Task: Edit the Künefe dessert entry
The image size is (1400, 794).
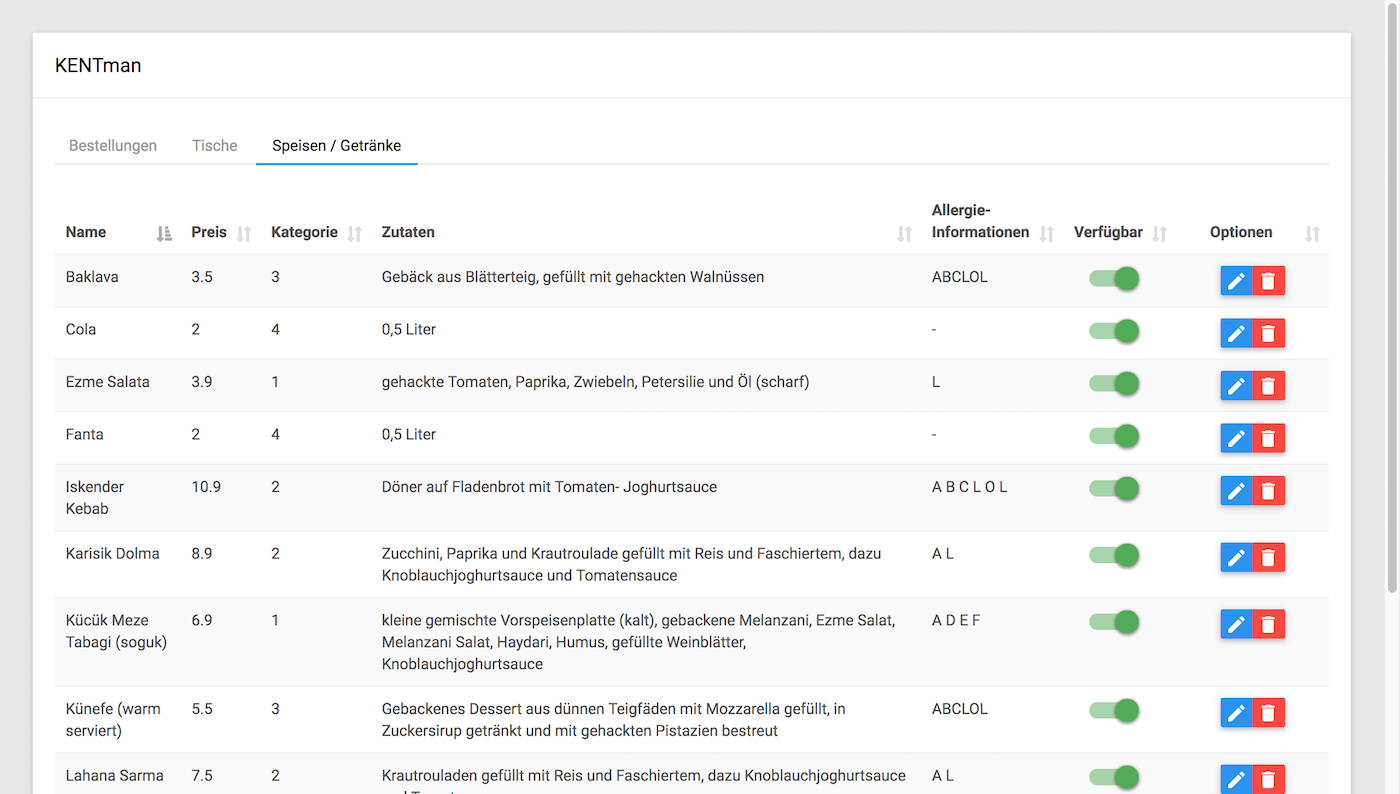Action: (x=1237, y=712)
